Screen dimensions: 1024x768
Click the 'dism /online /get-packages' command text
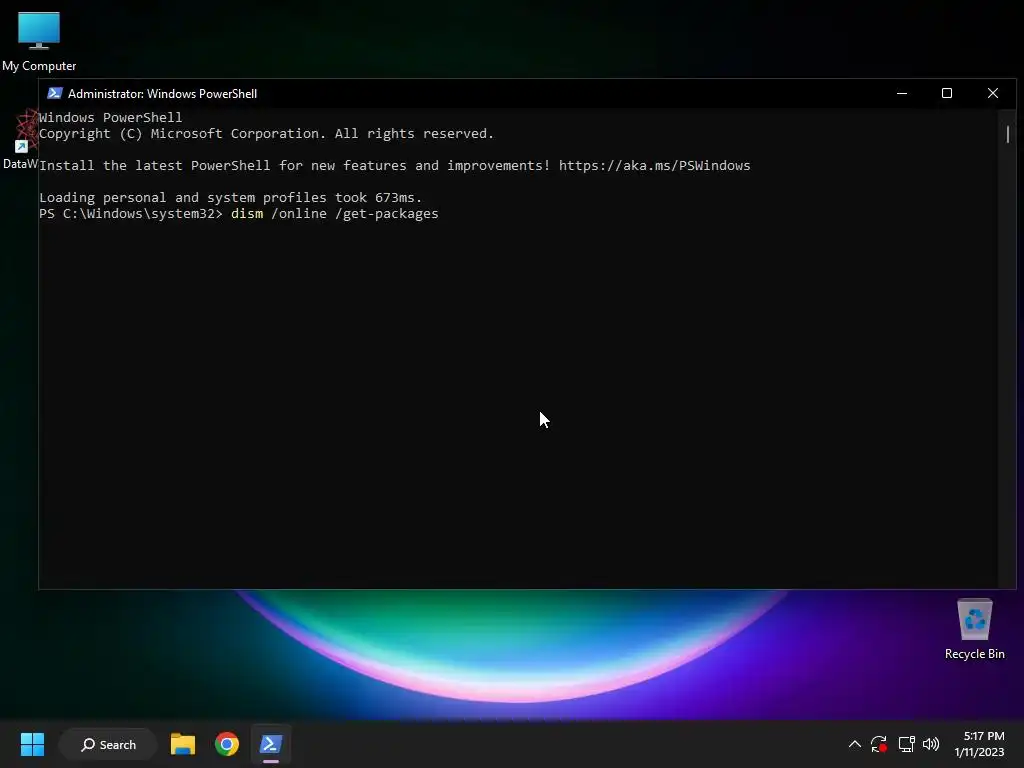tap(334, 214)
